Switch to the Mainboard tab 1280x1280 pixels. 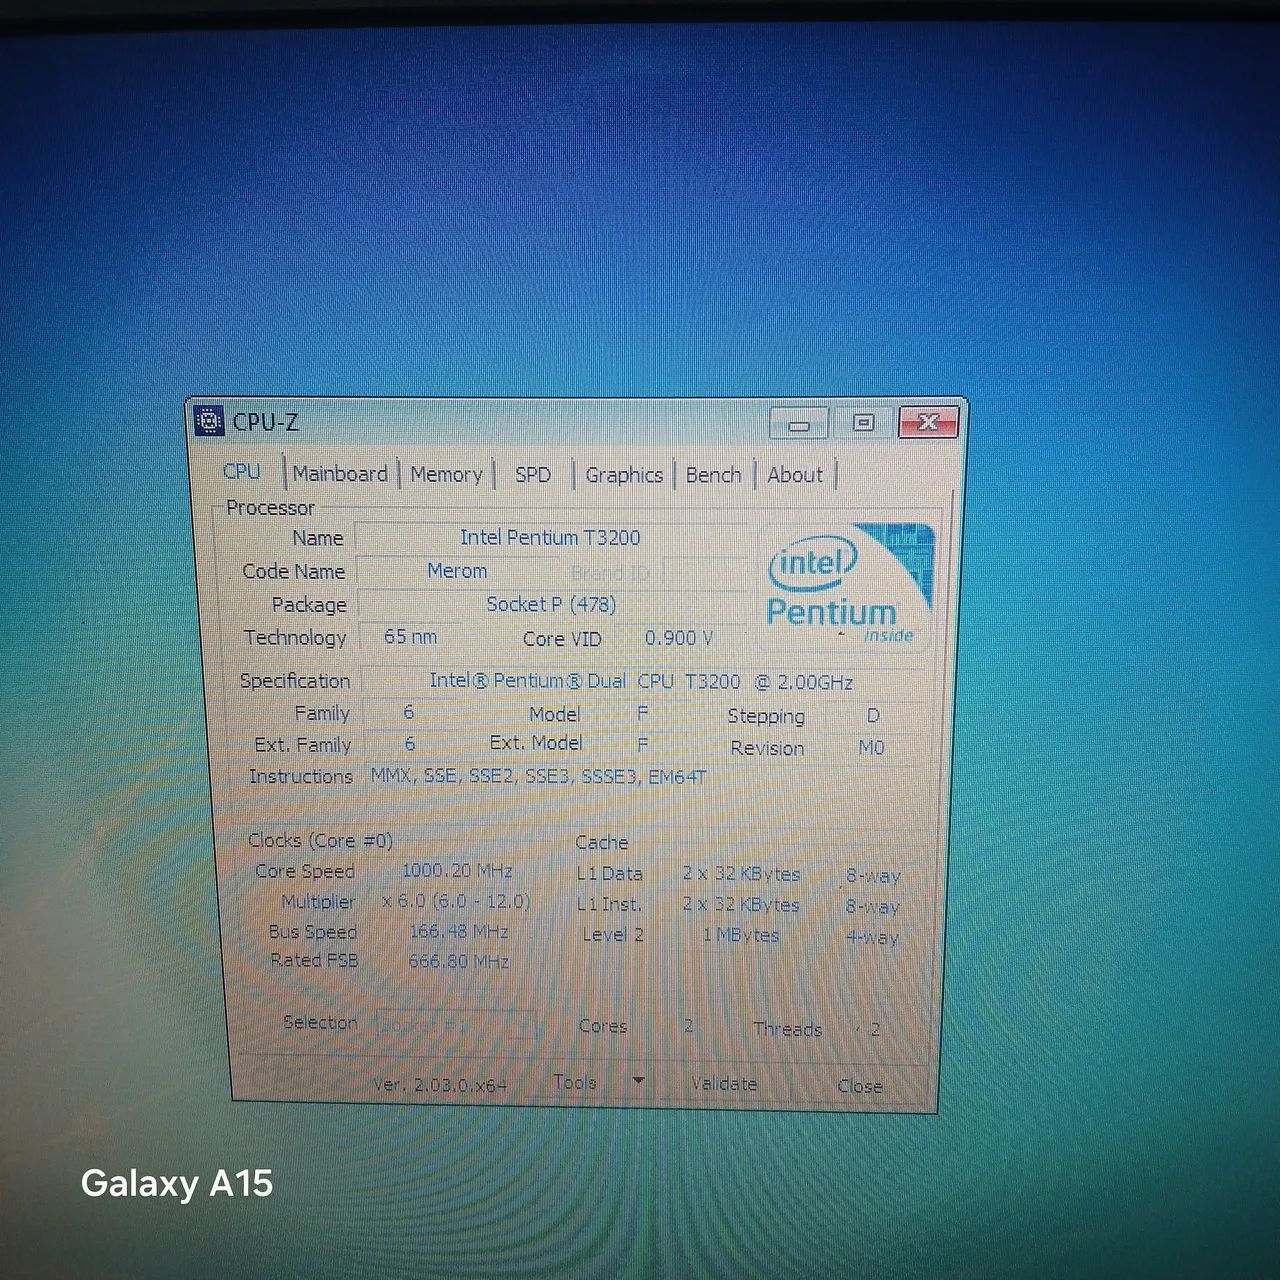pos(340,474)
